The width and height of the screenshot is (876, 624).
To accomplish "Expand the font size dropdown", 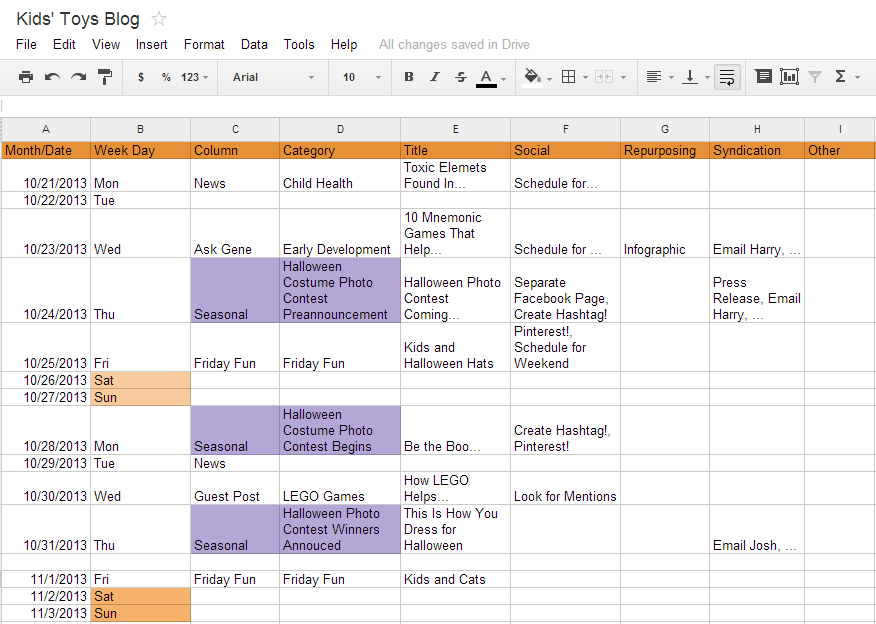I will point(362,77).
